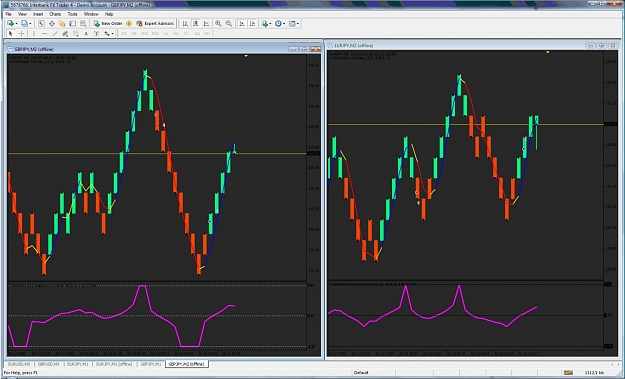Expand the Indicators list dropdown arrow
Image resolution: width=625 pixels, height=379 pixels.
pyautogui.click(x=270, y=24)
